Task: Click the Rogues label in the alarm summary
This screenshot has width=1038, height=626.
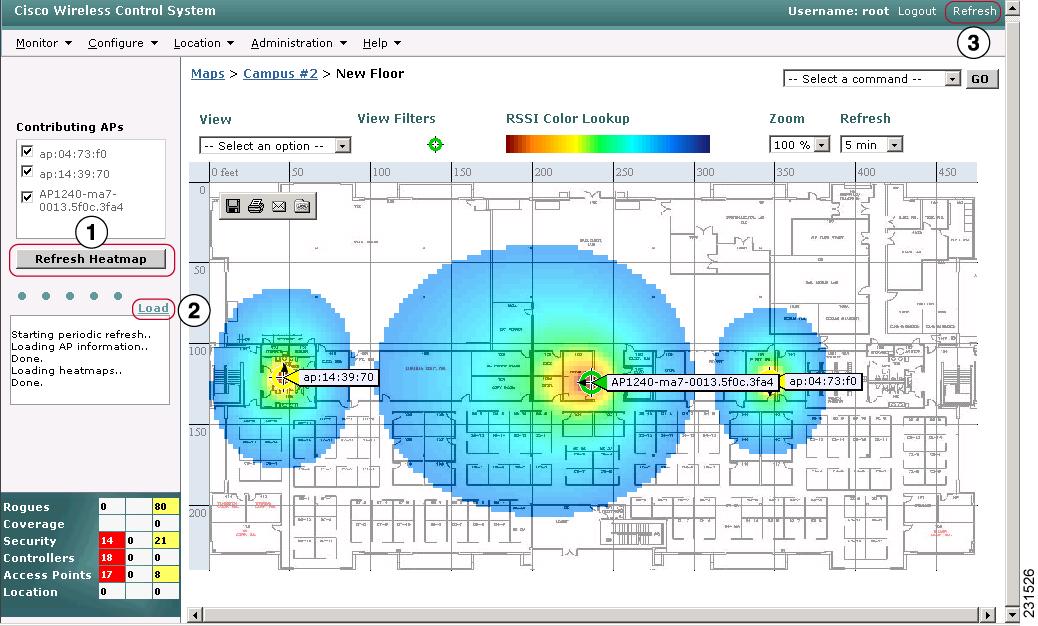Action: pos(26,507)
